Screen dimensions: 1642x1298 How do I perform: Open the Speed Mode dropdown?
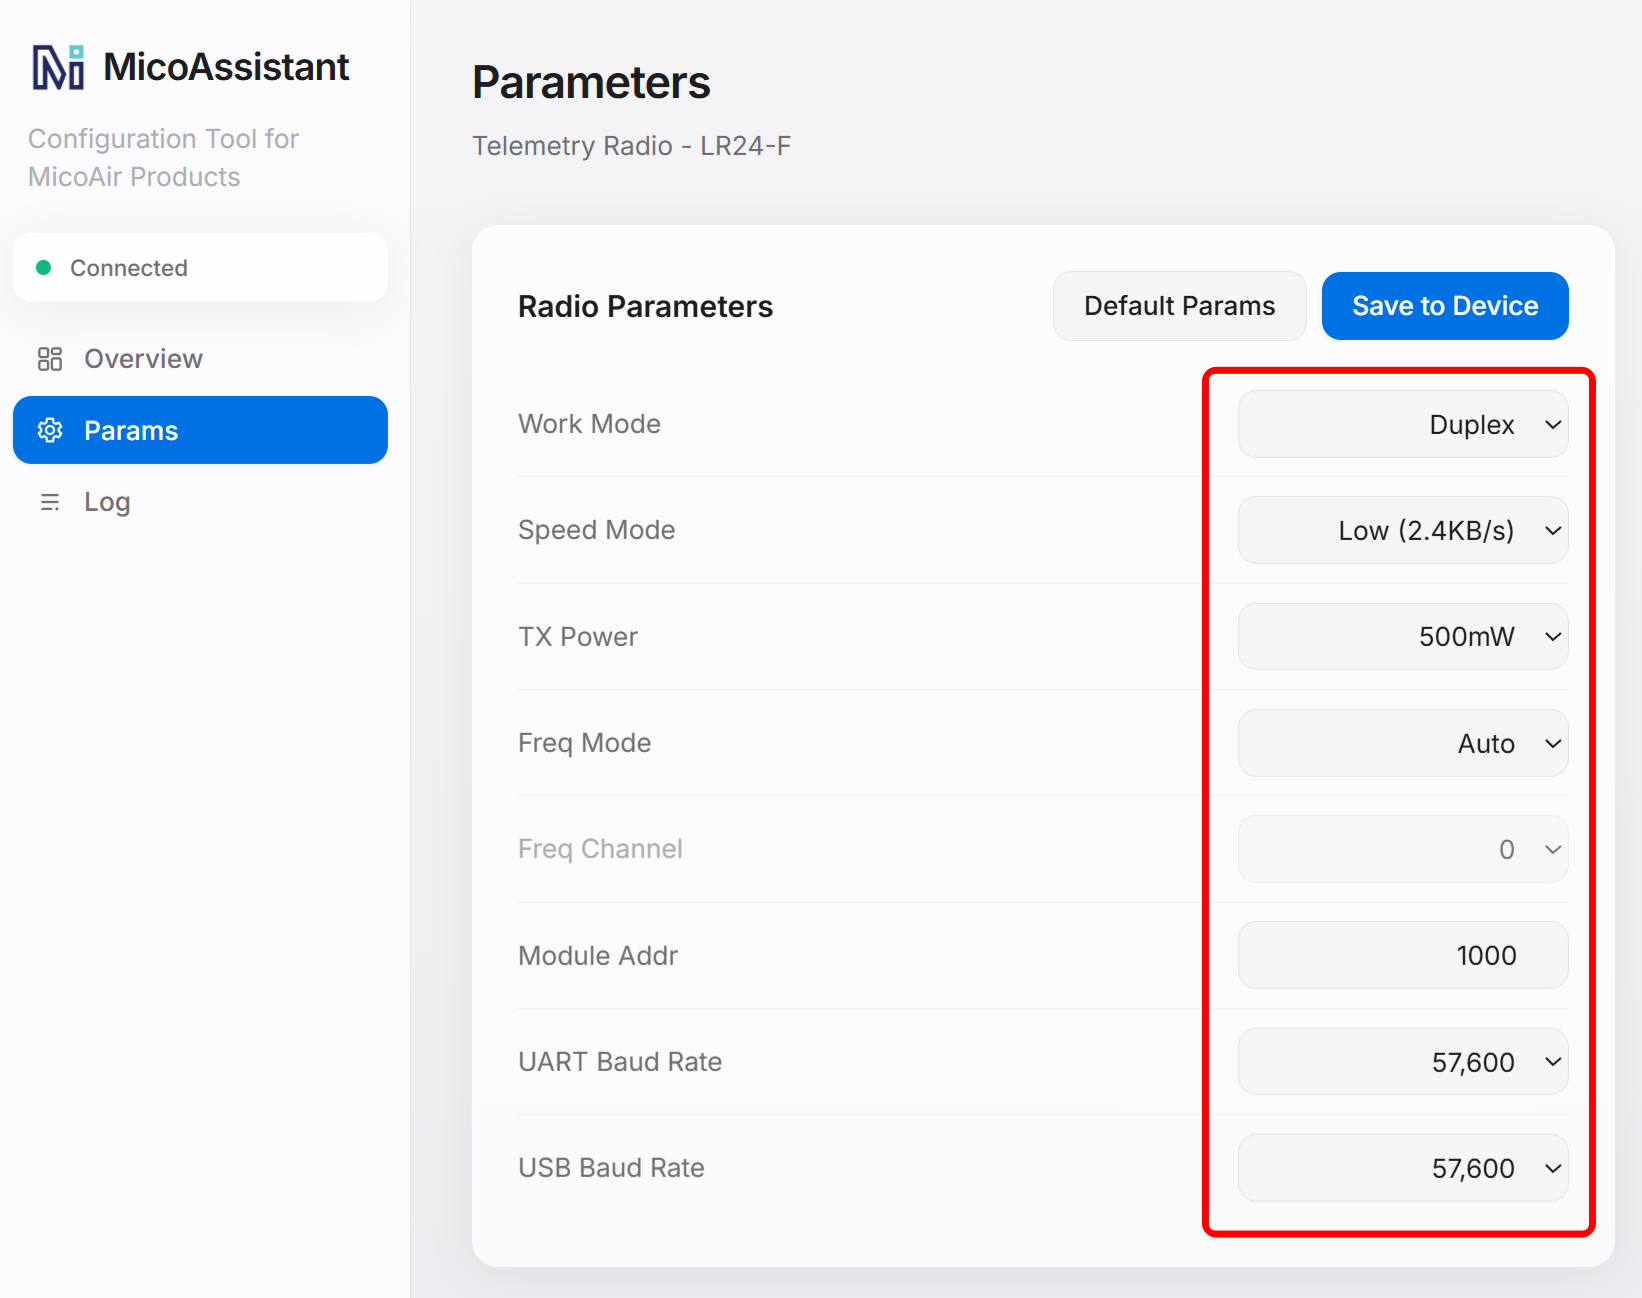point(1403,530)
